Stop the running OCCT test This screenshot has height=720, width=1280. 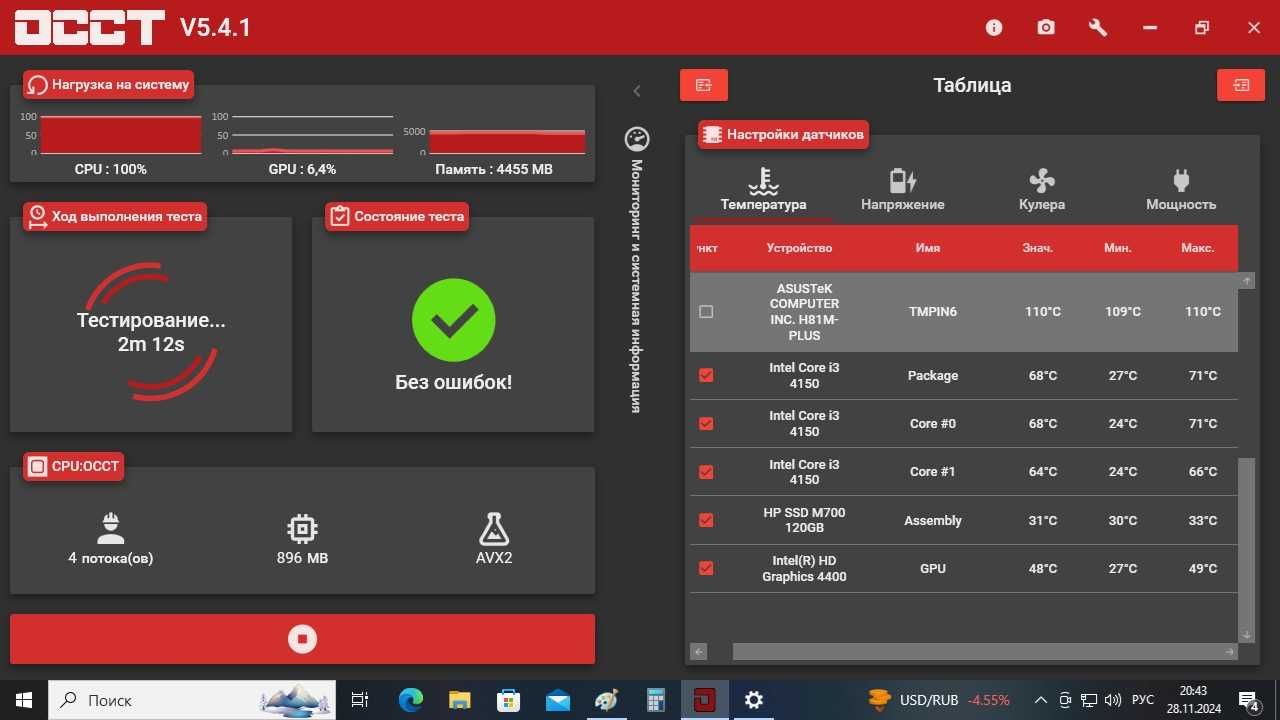pyautogui.click(x=302, y=639)
